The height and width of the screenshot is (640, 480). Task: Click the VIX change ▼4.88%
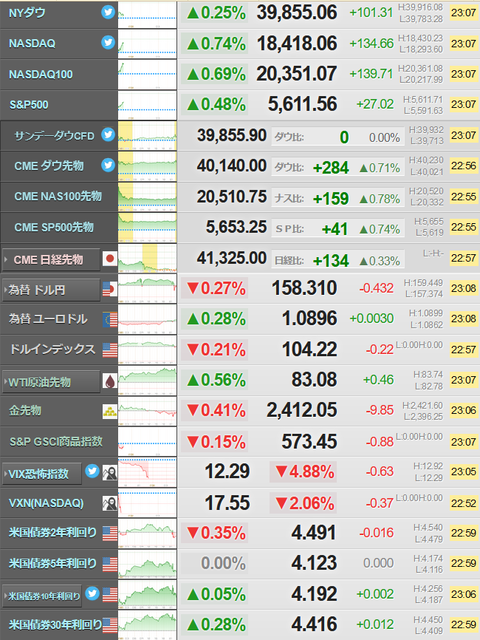(305, 472)
